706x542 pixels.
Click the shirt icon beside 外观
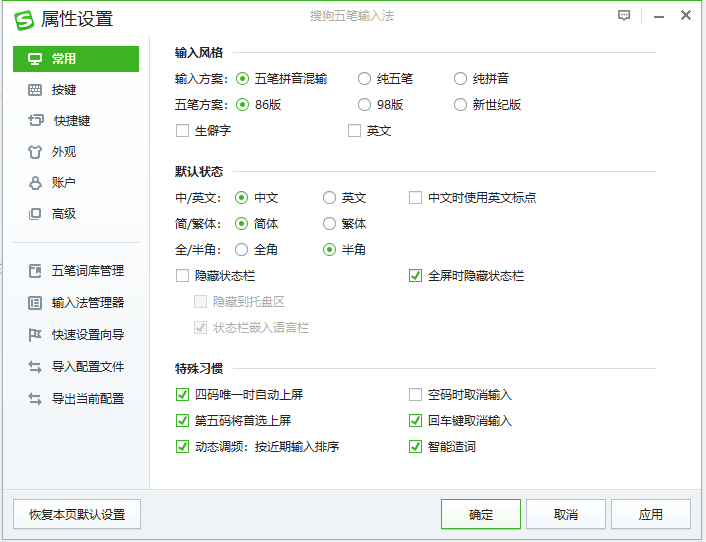pos(35,152)
